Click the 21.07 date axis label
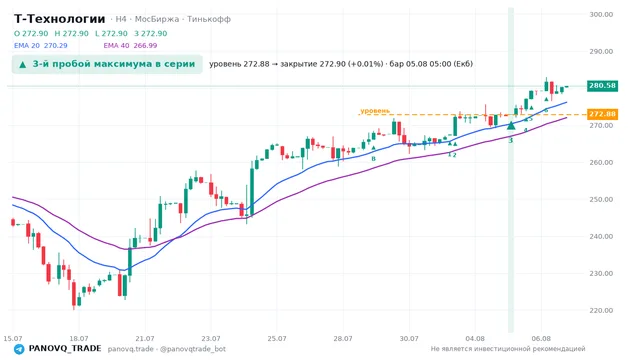The width and height of the screenshot is (640, 360). pyautogui.click(x=145, y=339)
